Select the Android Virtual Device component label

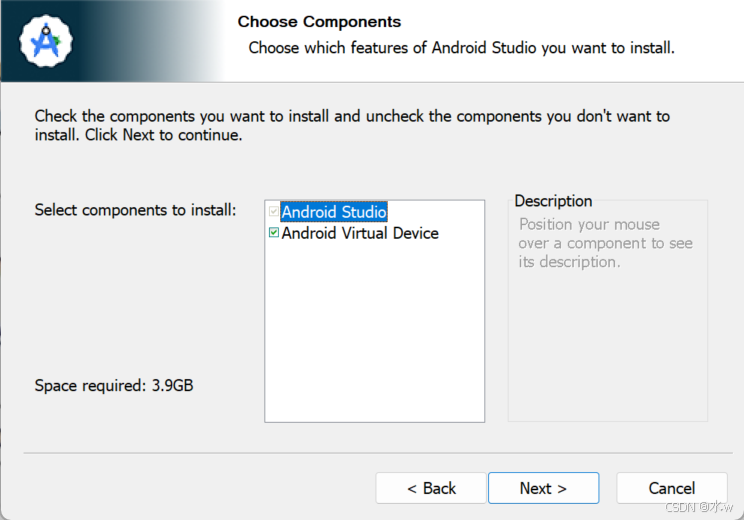point(360,233)
